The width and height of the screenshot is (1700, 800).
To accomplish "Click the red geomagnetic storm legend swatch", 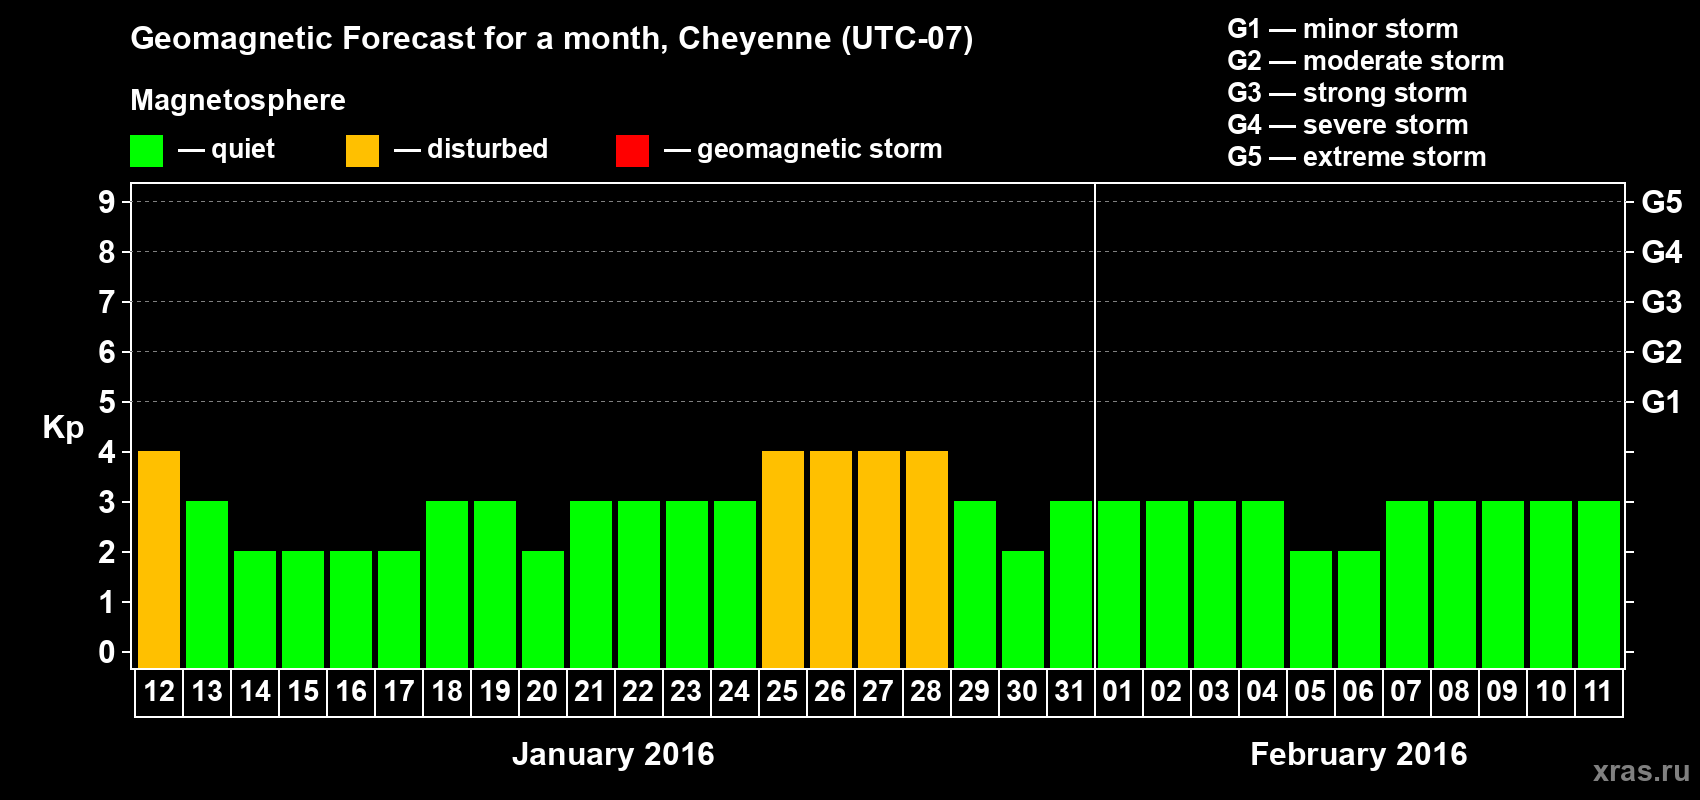I will [632, 151].
